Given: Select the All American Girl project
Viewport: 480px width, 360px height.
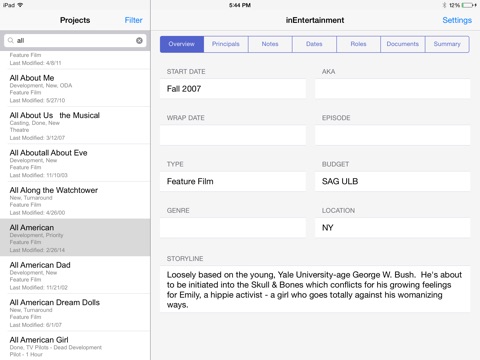Looking at the screenshot, I should (x=75, y=346).
